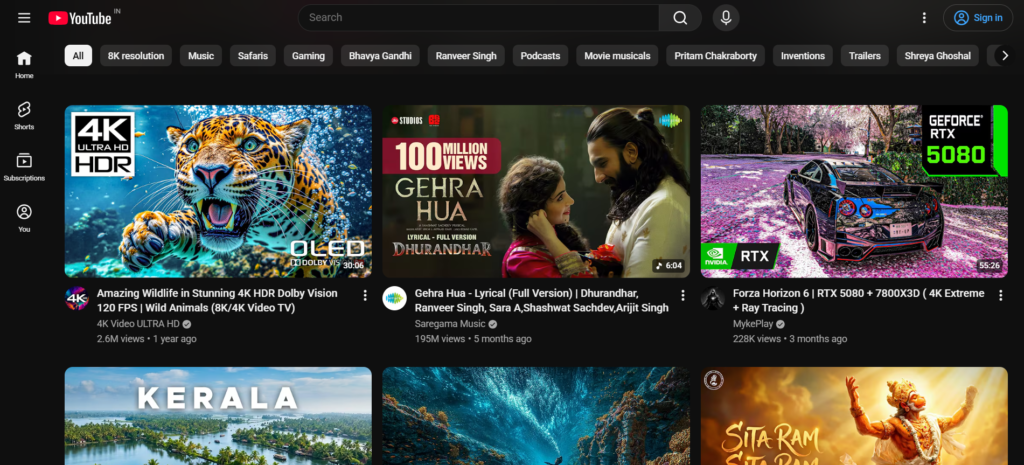Select the Movie musicals chip

pyautogui.click(x=617, y=56)
